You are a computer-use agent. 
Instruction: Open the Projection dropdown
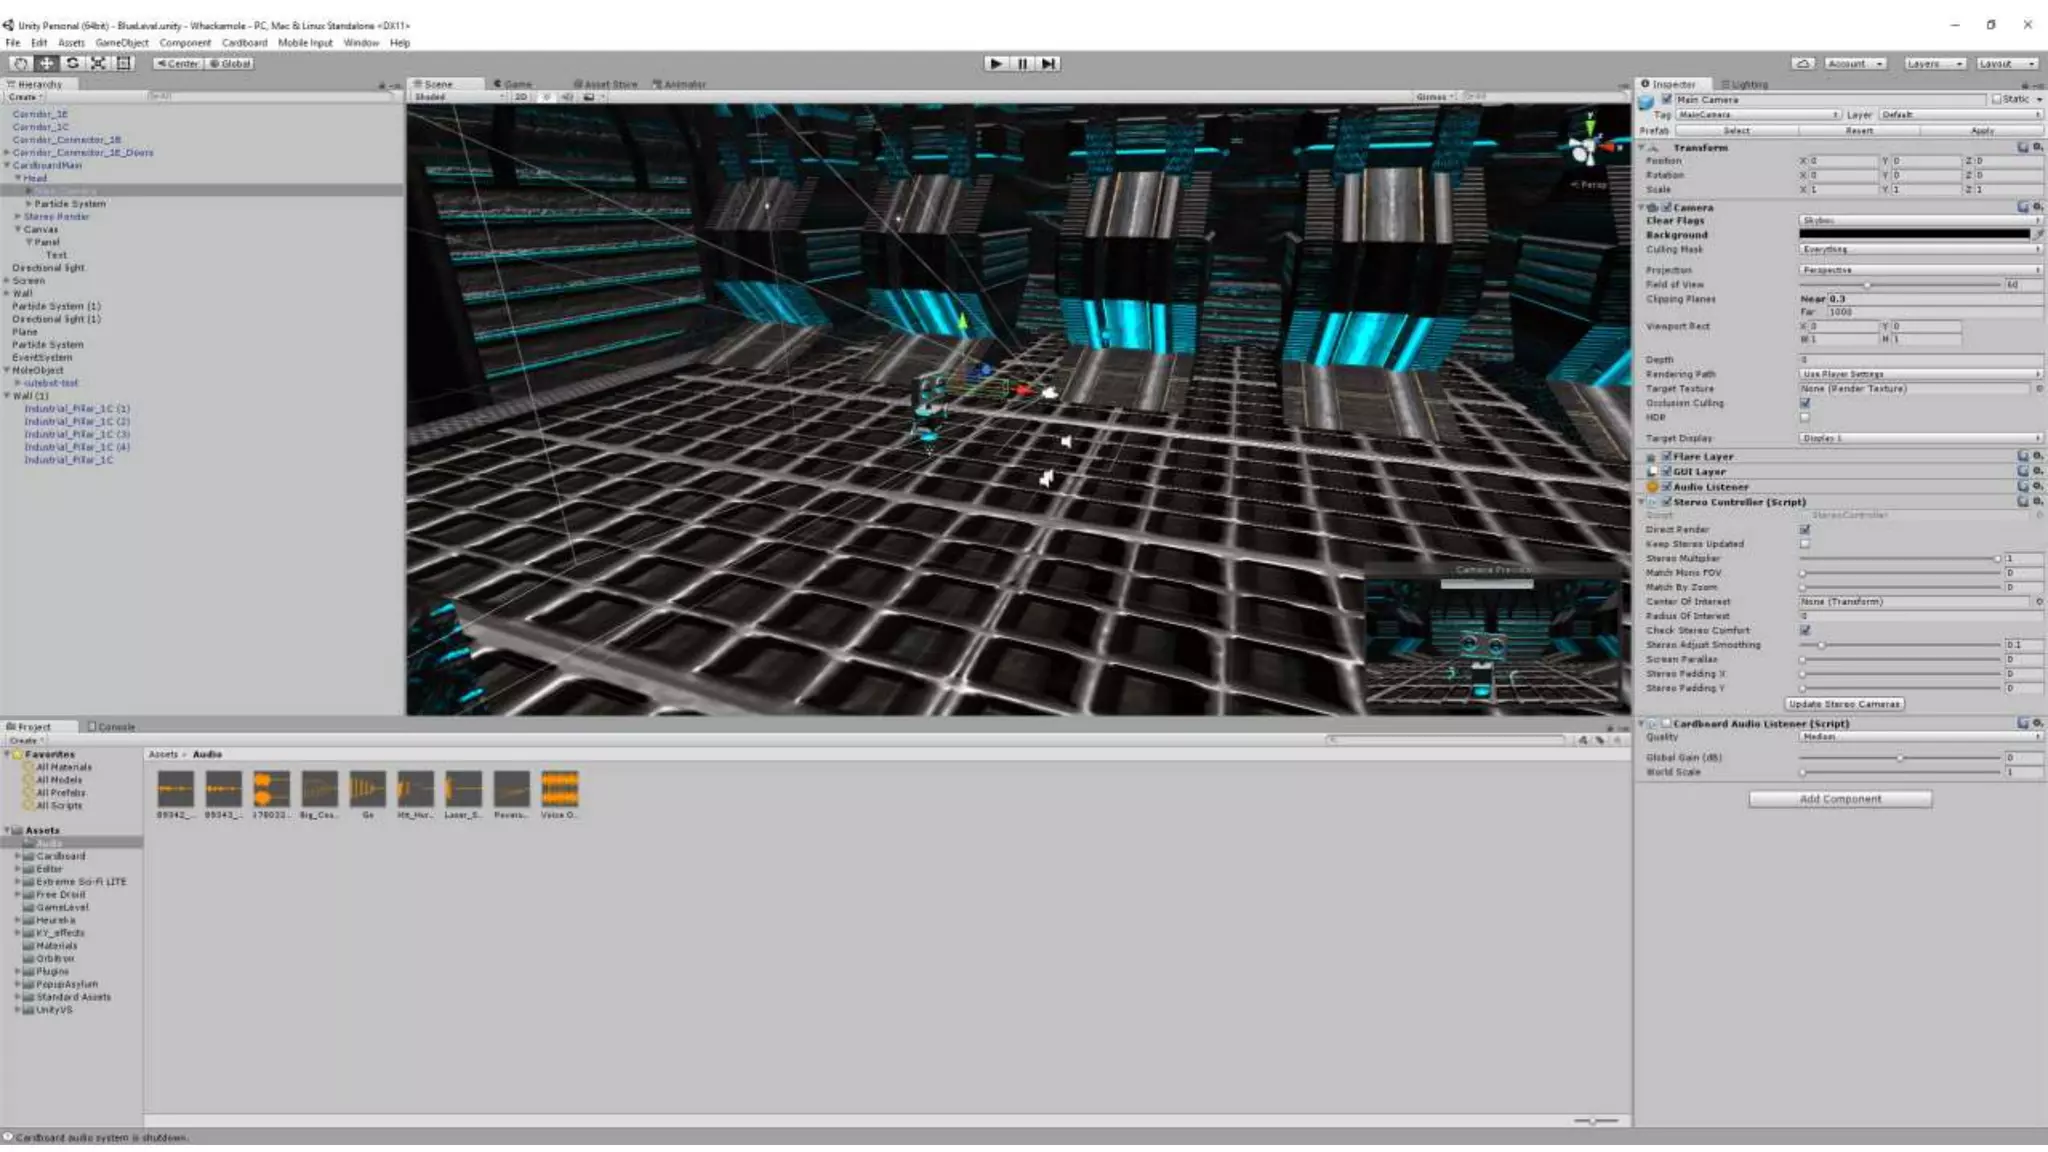click(x=1918, y=270)
